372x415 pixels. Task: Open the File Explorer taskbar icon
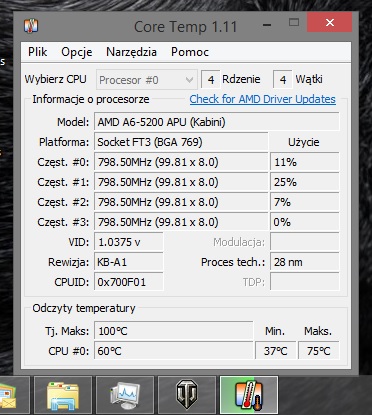click(63, 395)
